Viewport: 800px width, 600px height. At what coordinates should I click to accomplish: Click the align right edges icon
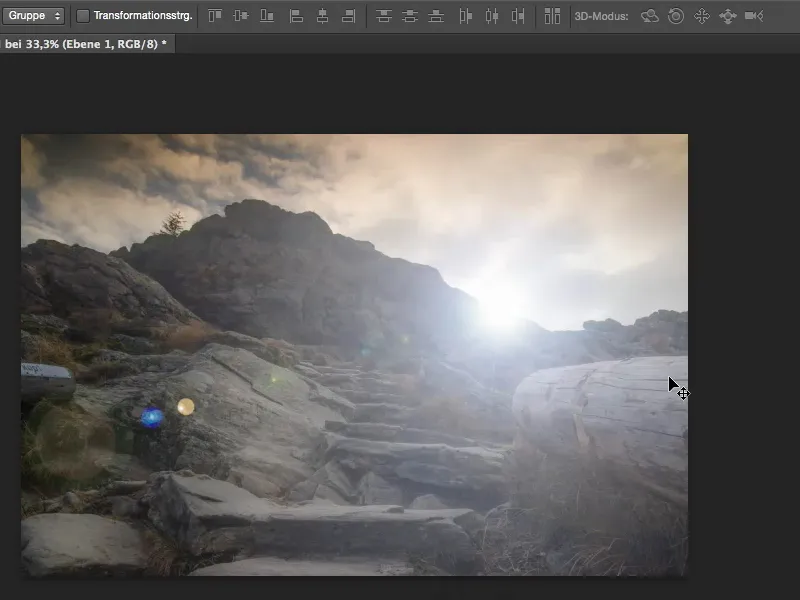click(348, 16)
